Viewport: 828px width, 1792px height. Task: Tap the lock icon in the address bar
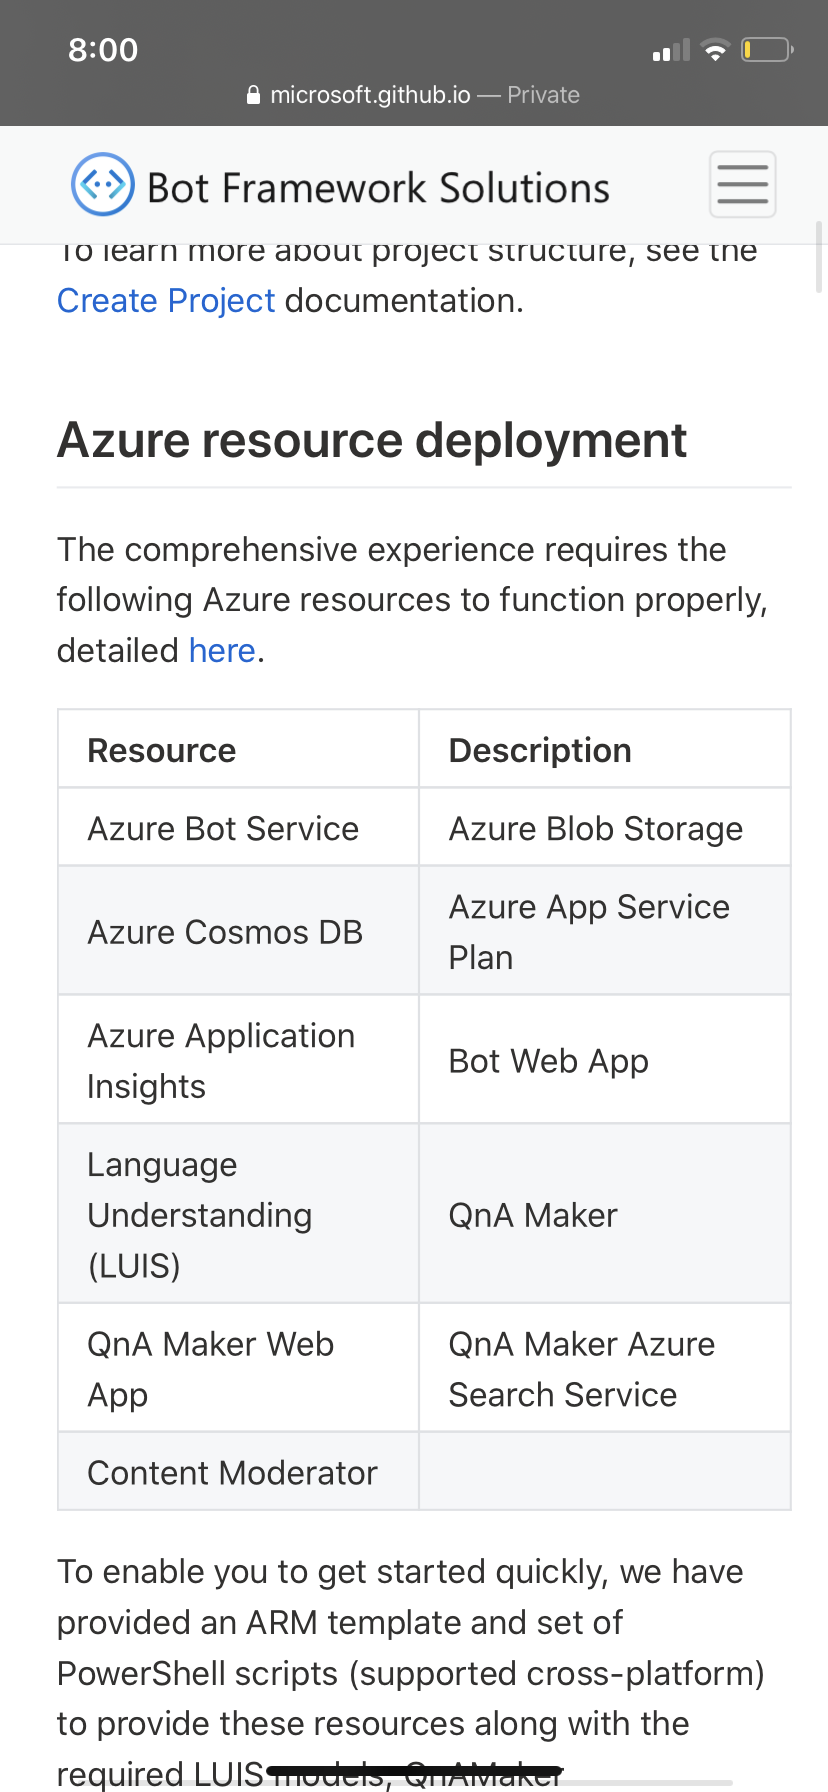[x=253, y=94]
